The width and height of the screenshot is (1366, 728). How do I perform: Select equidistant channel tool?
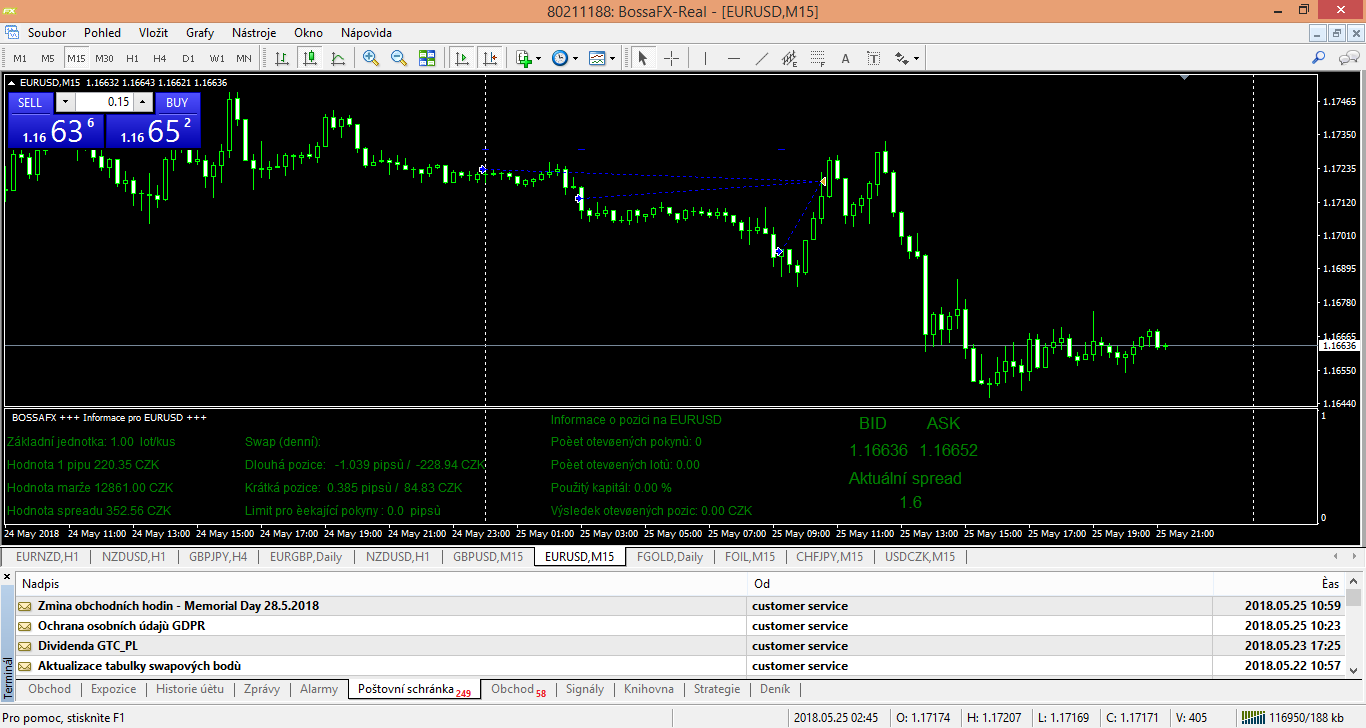(x=789, y=58)
